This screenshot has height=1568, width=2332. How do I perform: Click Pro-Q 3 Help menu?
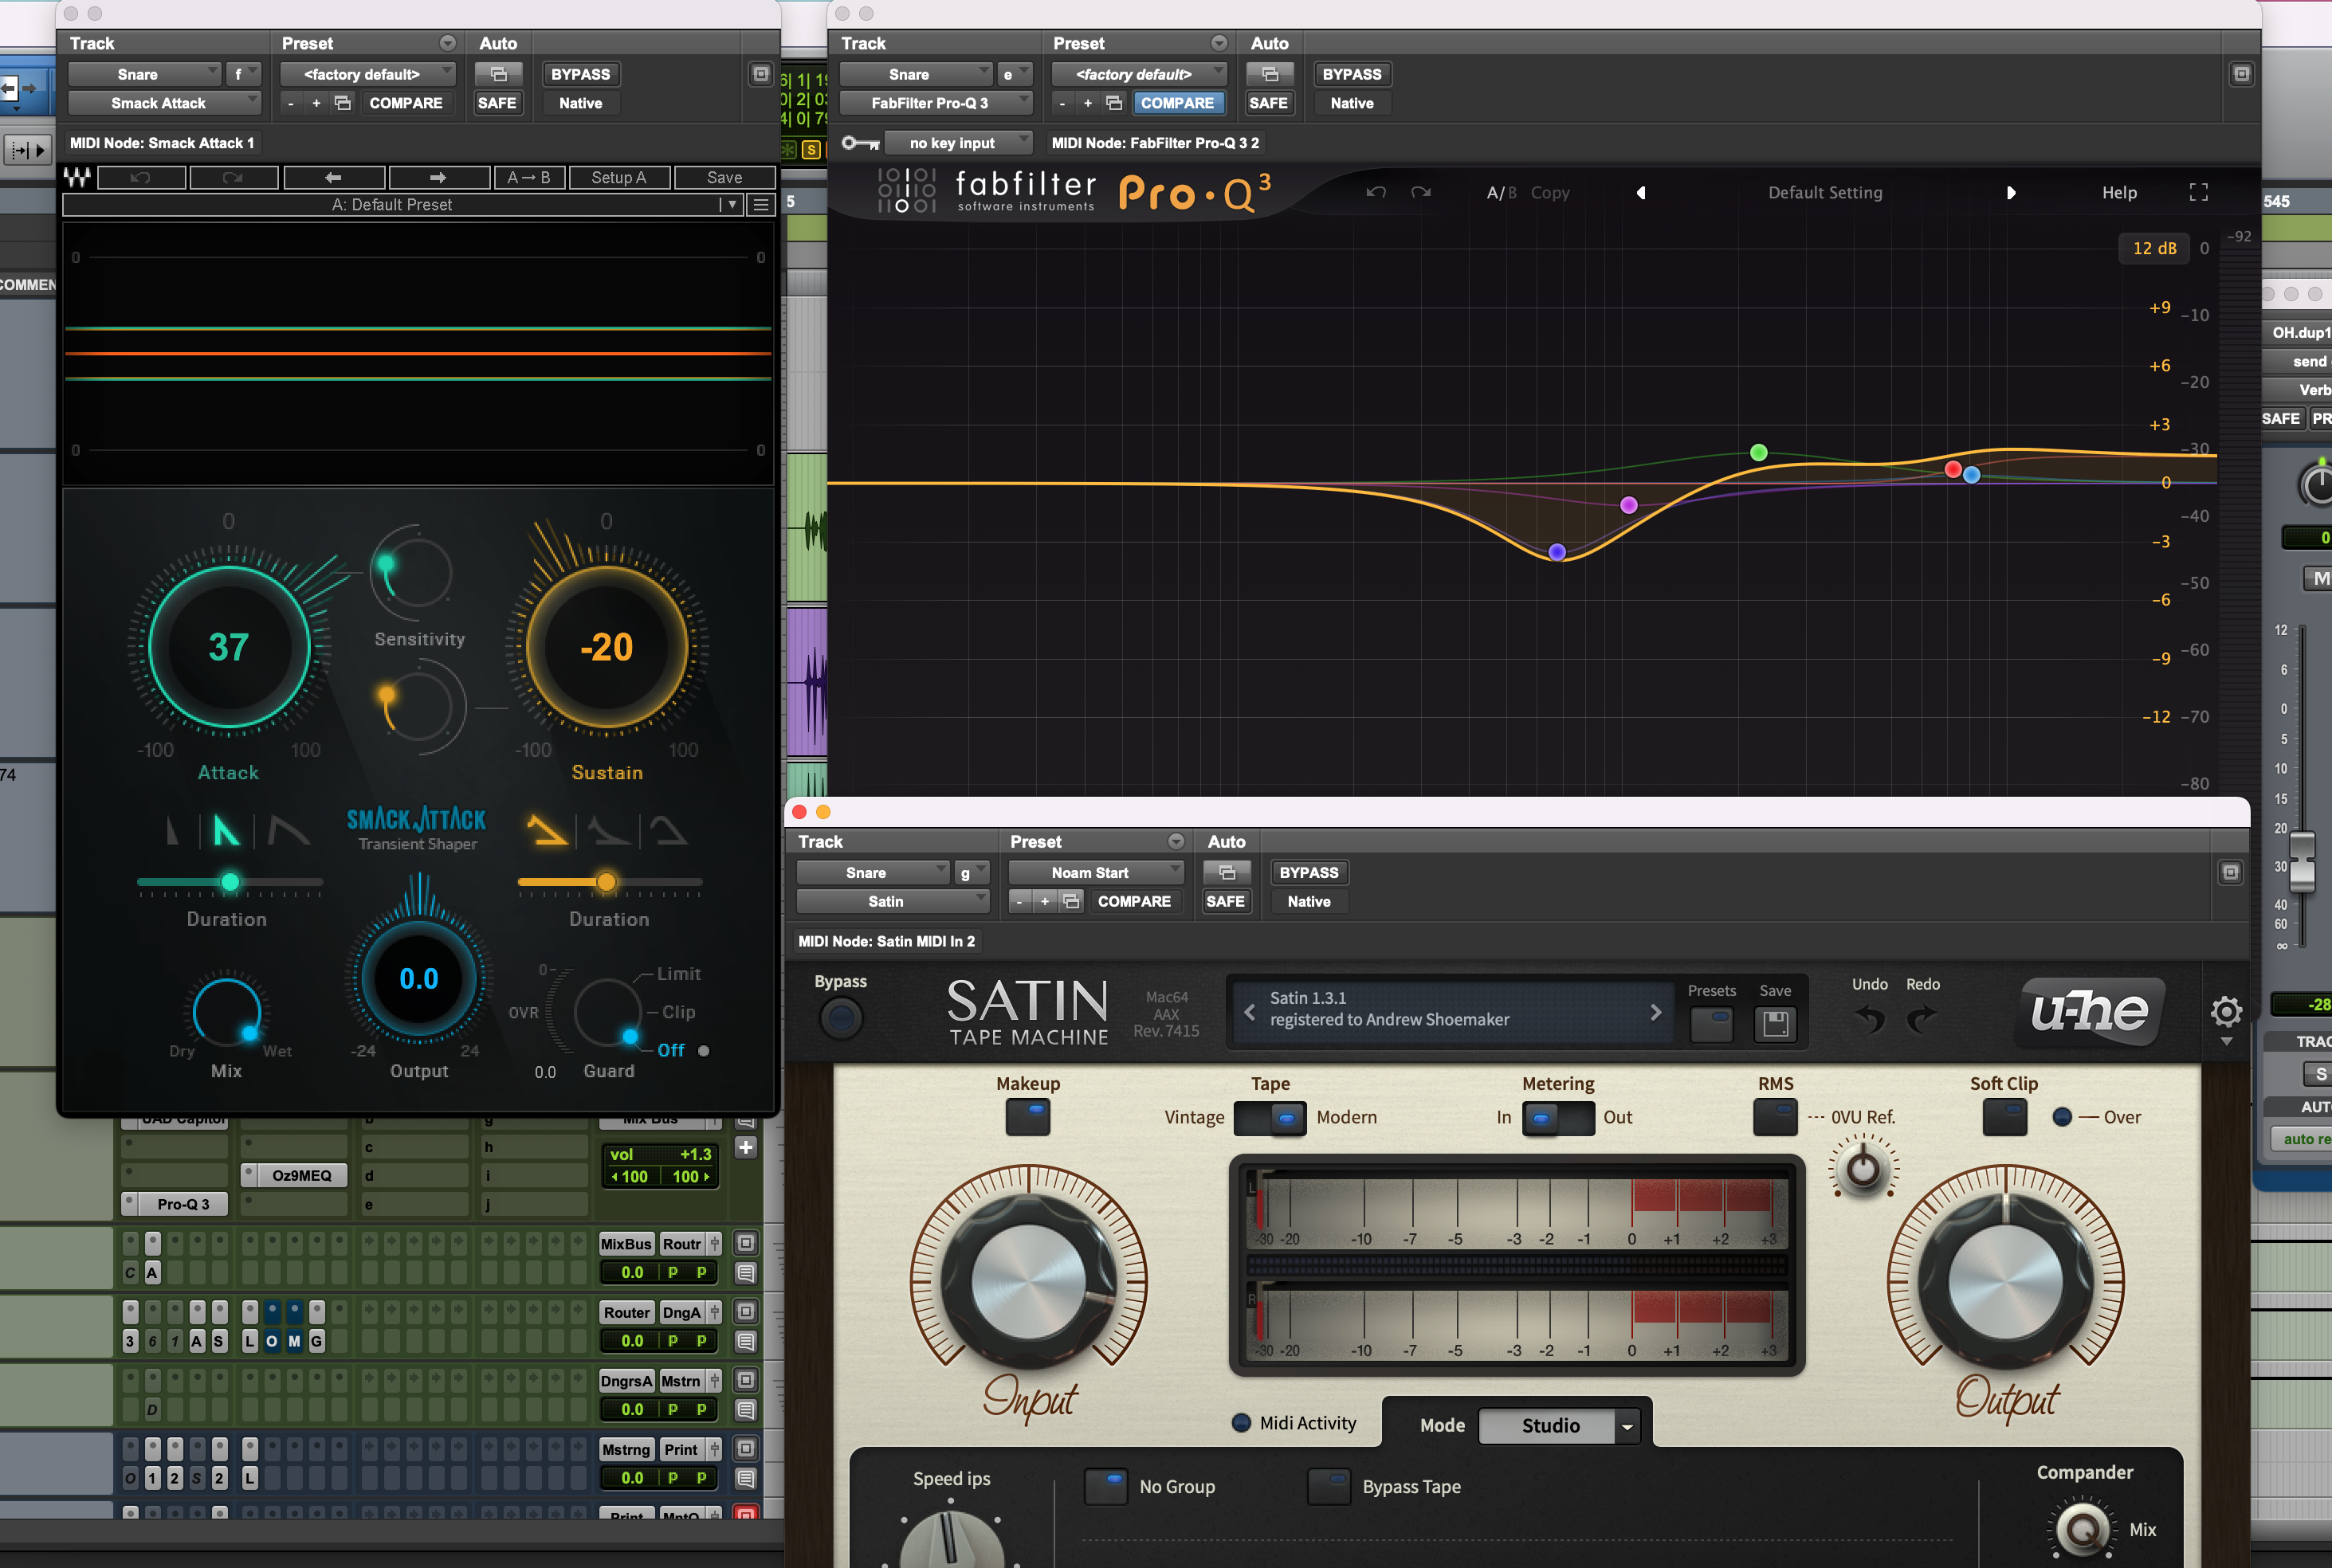(x=2119, y=193)
